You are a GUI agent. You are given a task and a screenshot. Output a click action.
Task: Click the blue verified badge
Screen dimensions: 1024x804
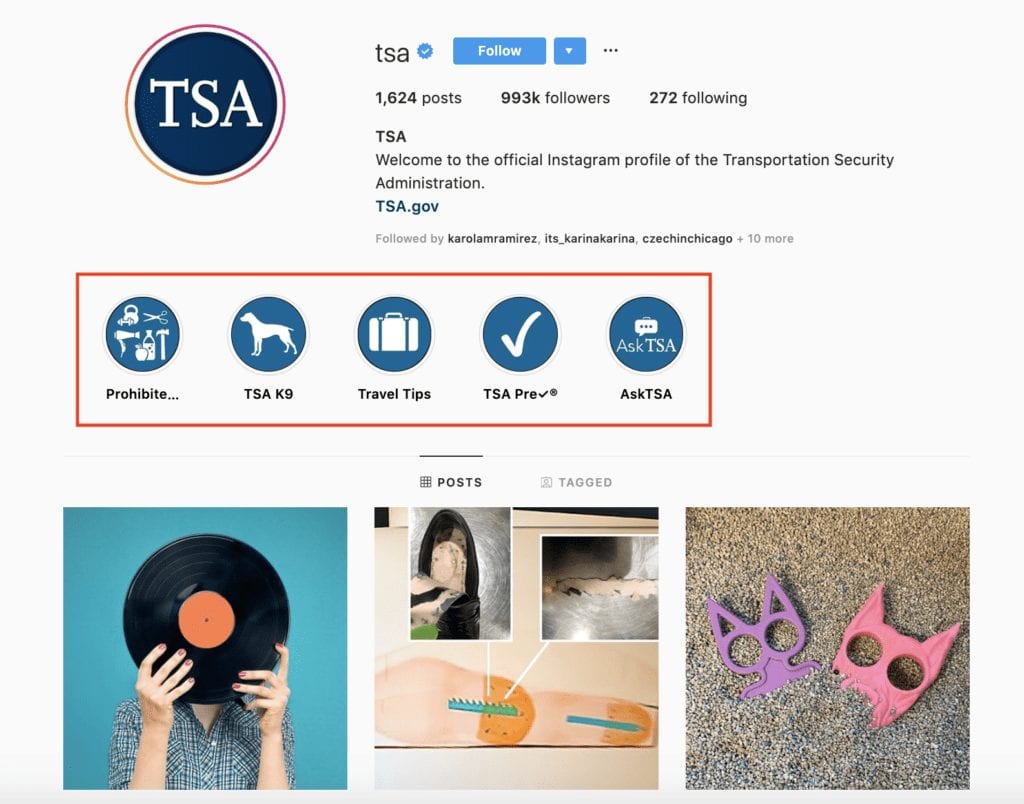point(425,51)
